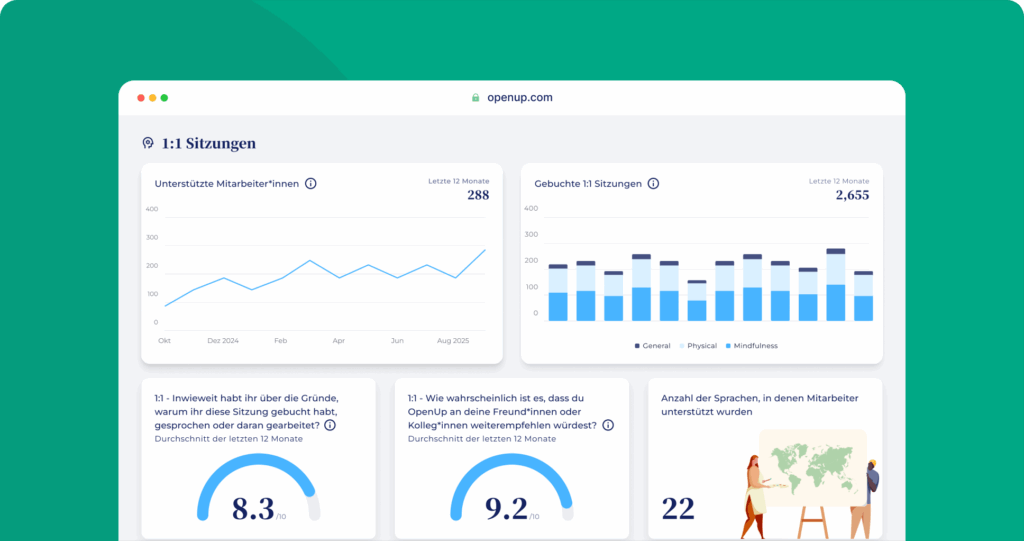Viewport: 1024px width, 541px height.
Task: Select the 1:1 Sitzungen section heading
Action: 208,144
